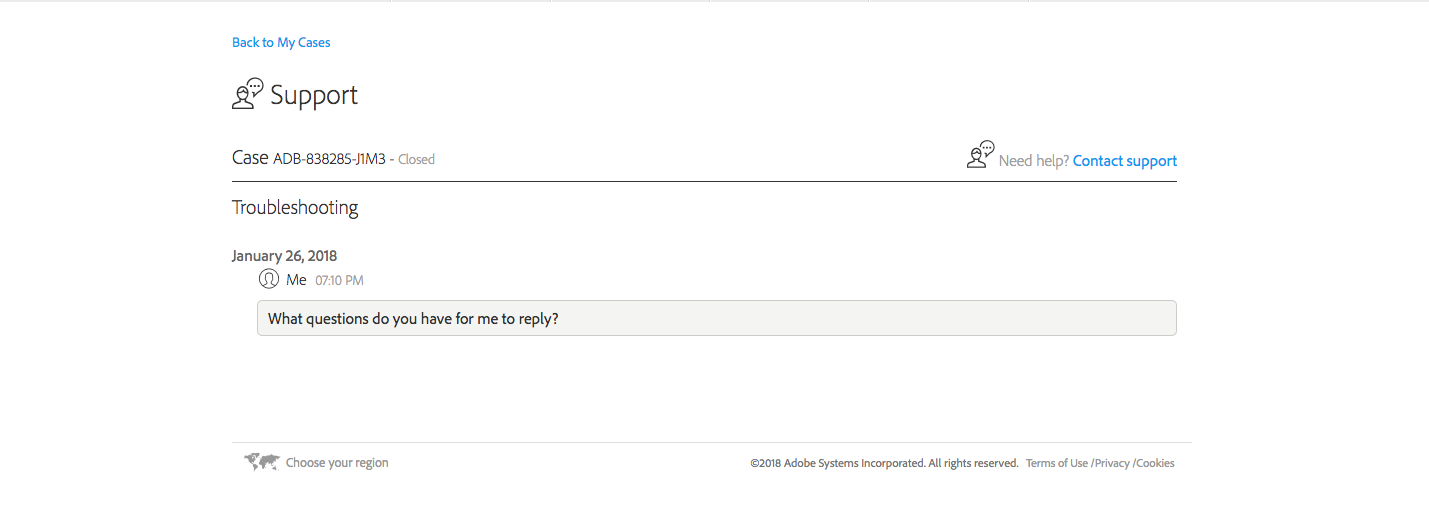Go back via Back to My Cases link
Viewport: 1429px width, 506px height.
pyautogui.click(x=281, y=43)
